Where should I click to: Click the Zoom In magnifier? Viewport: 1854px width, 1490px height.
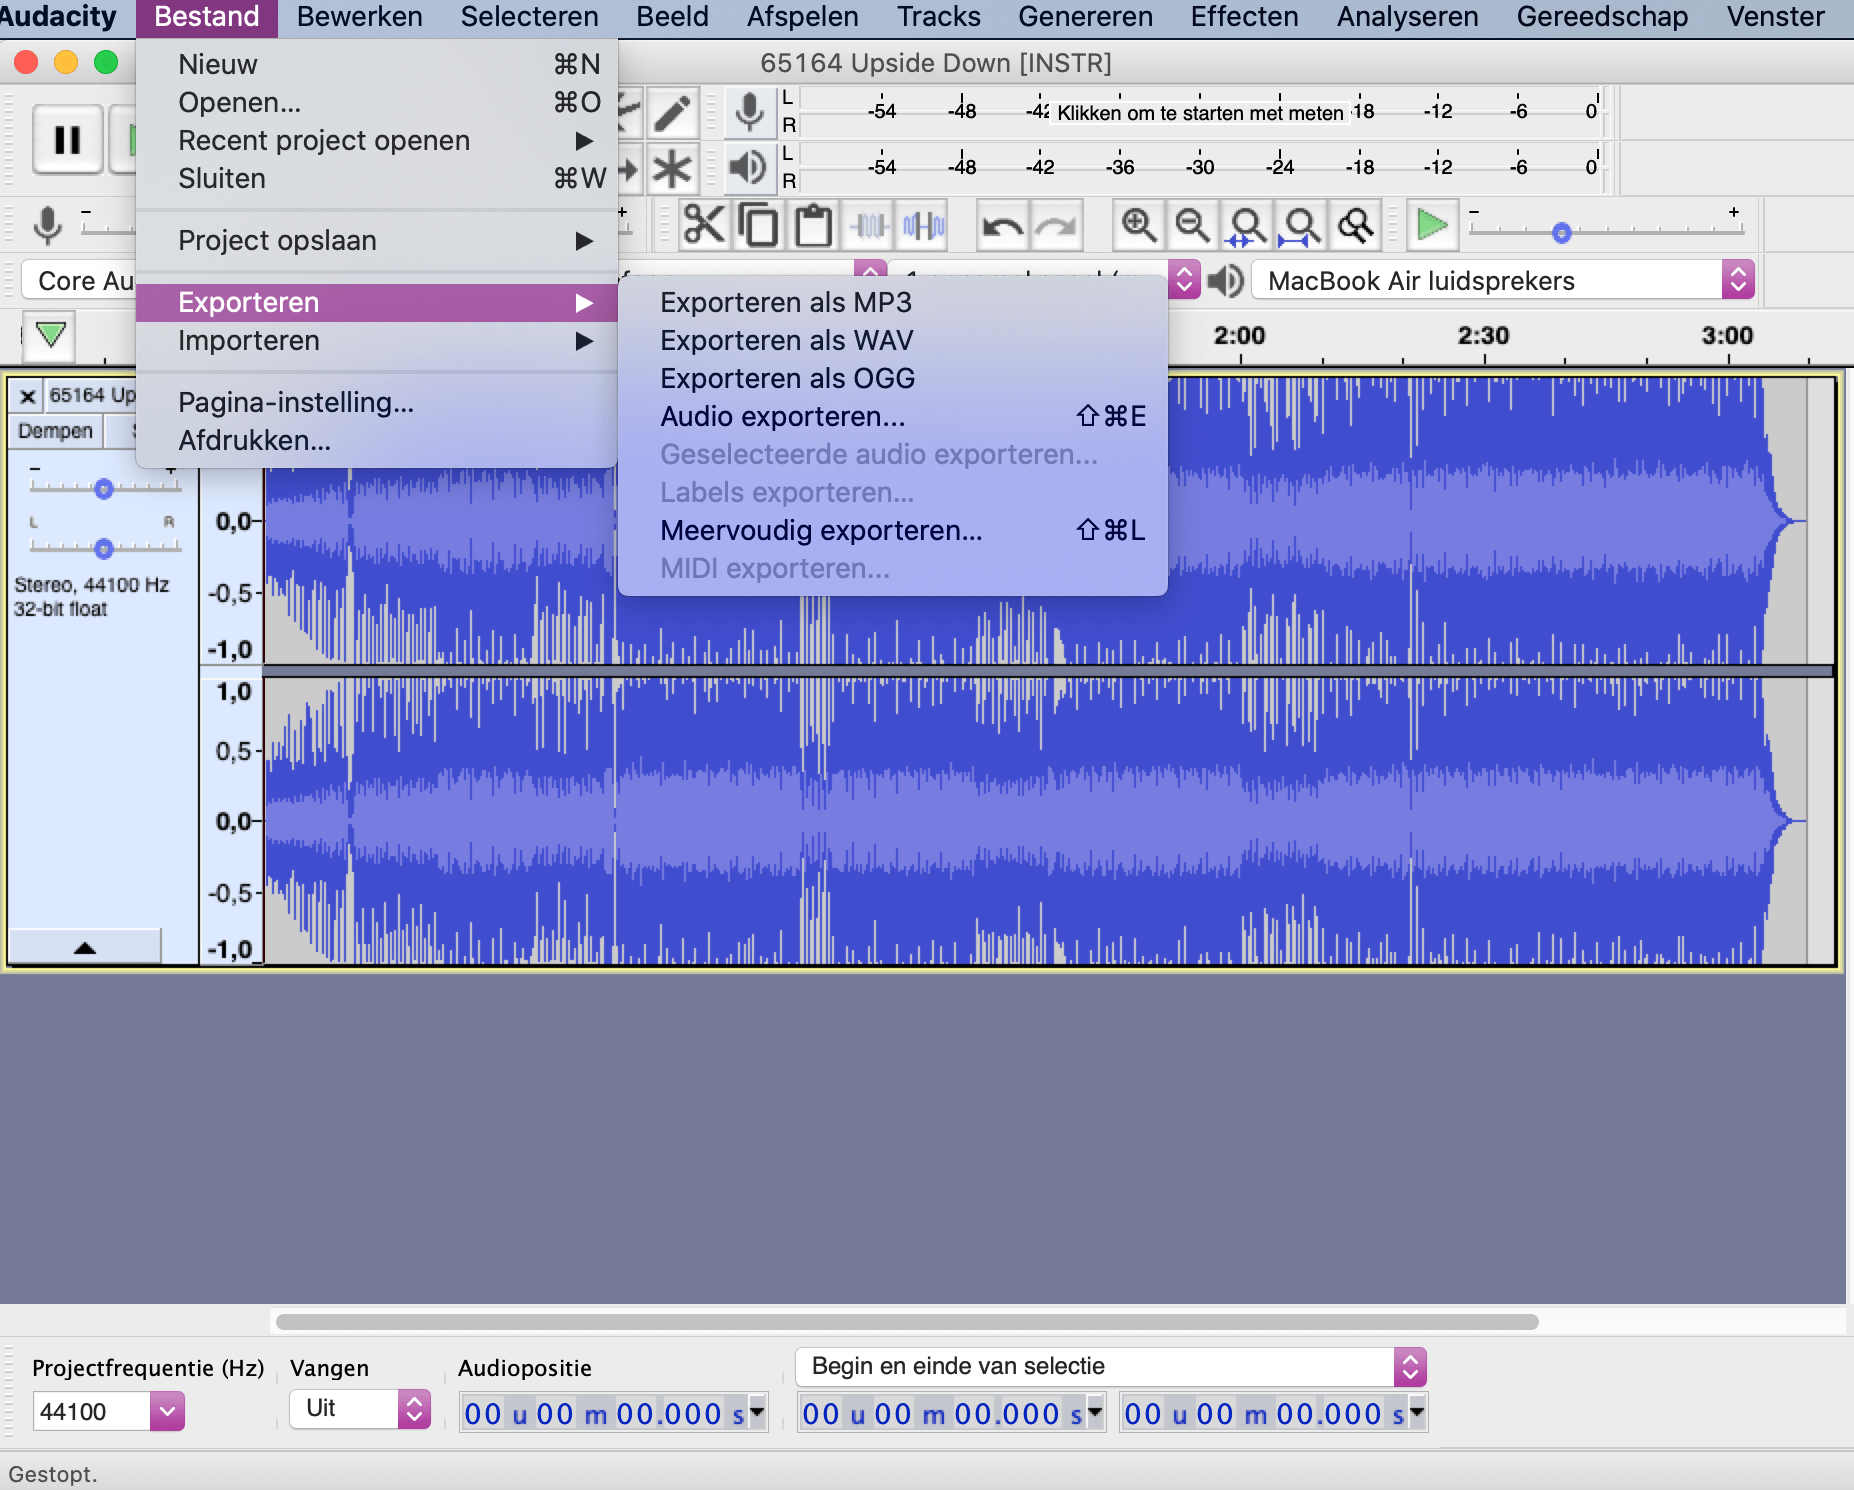coord(1138,225)
